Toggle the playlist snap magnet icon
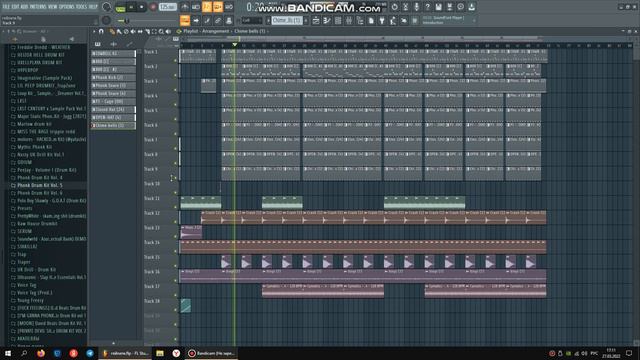 [101, 31]
